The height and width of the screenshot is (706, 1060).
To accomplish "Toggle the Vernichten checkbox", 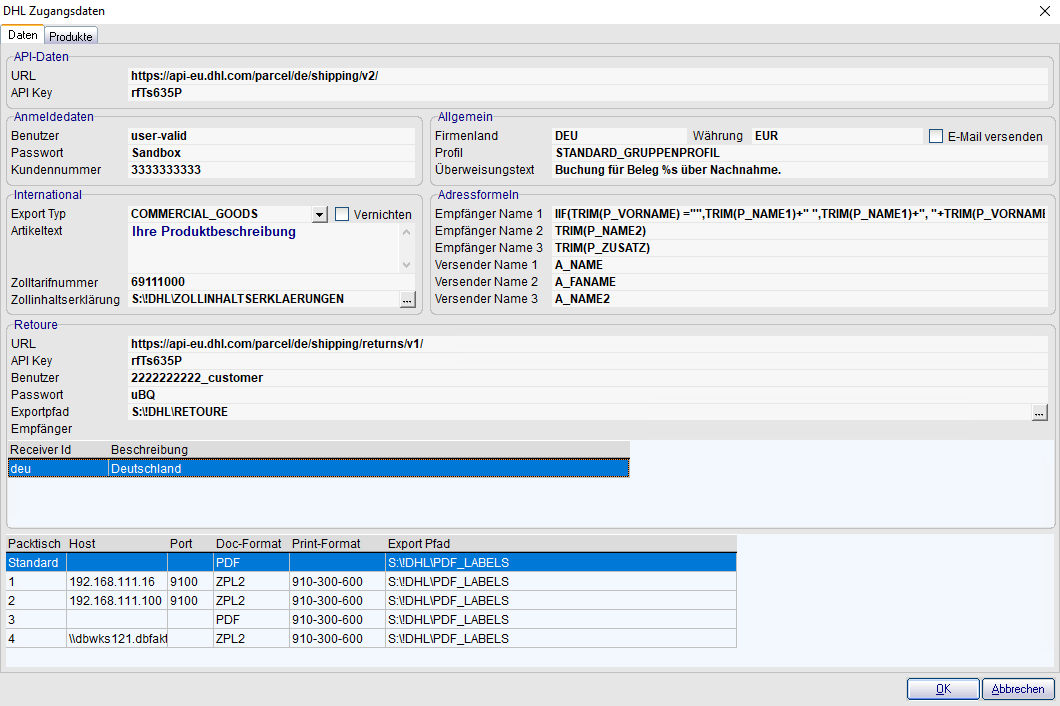I will tap(342, 214).
